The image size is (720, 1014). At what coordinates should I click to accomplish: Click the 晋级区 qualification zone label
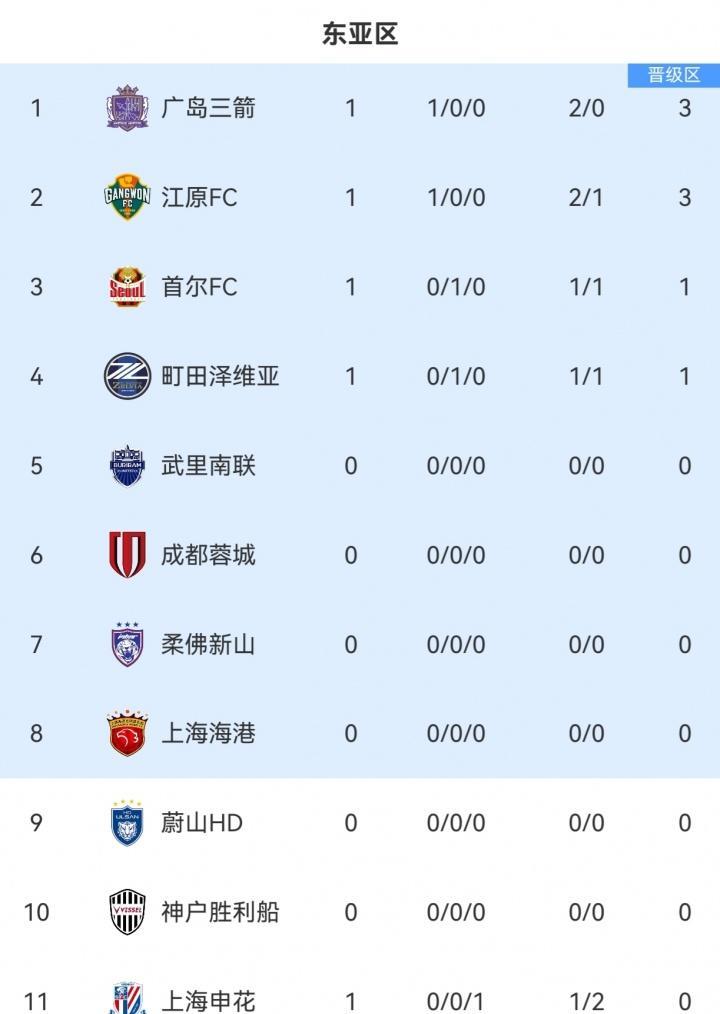click(673, 75)
